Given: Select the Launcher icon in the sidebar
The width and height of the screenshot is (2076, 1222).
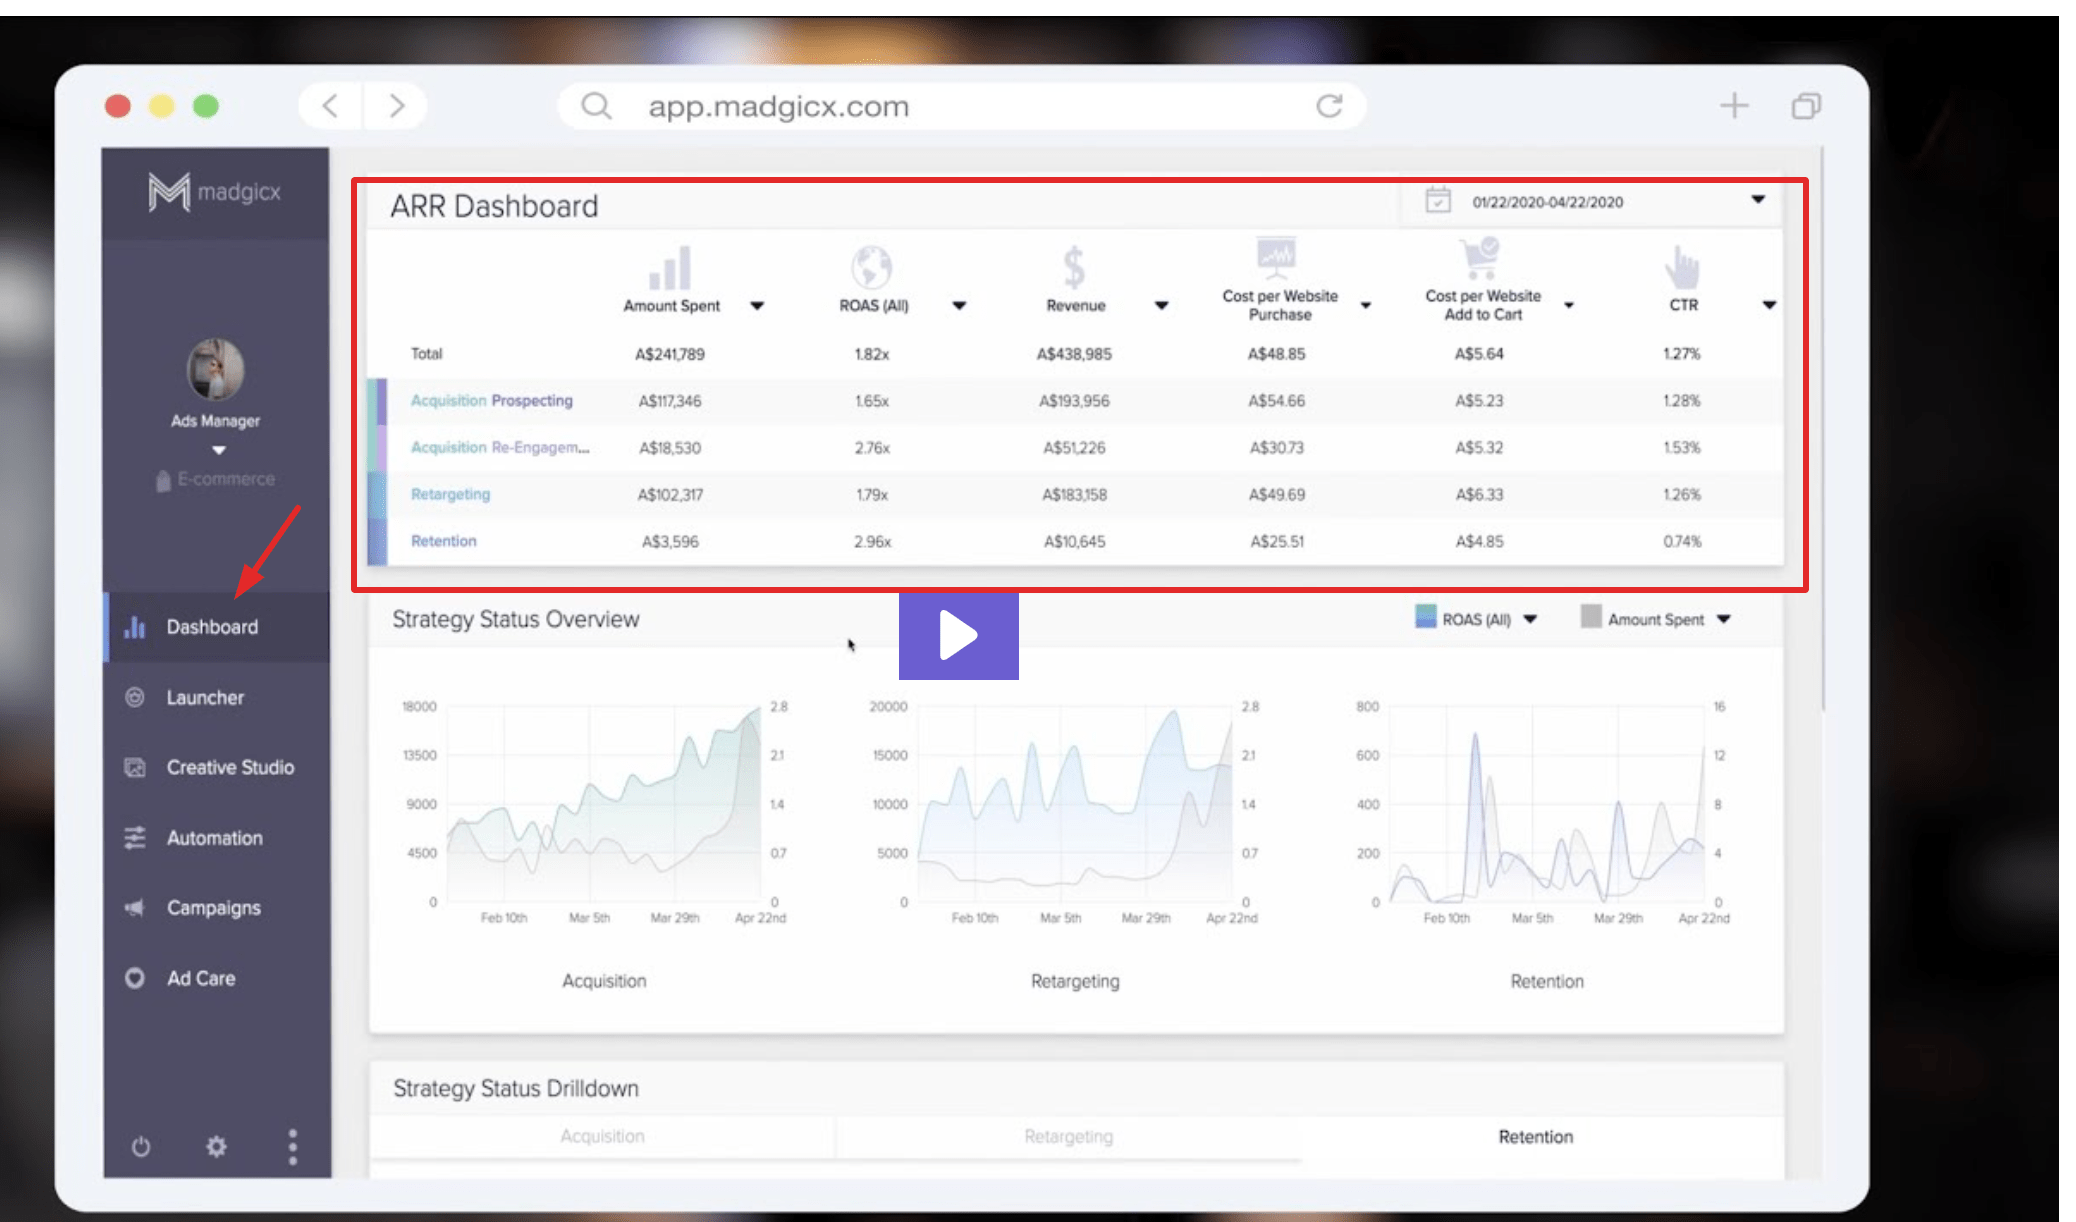Looking at the screenshot, I should (x=135, y=697).
